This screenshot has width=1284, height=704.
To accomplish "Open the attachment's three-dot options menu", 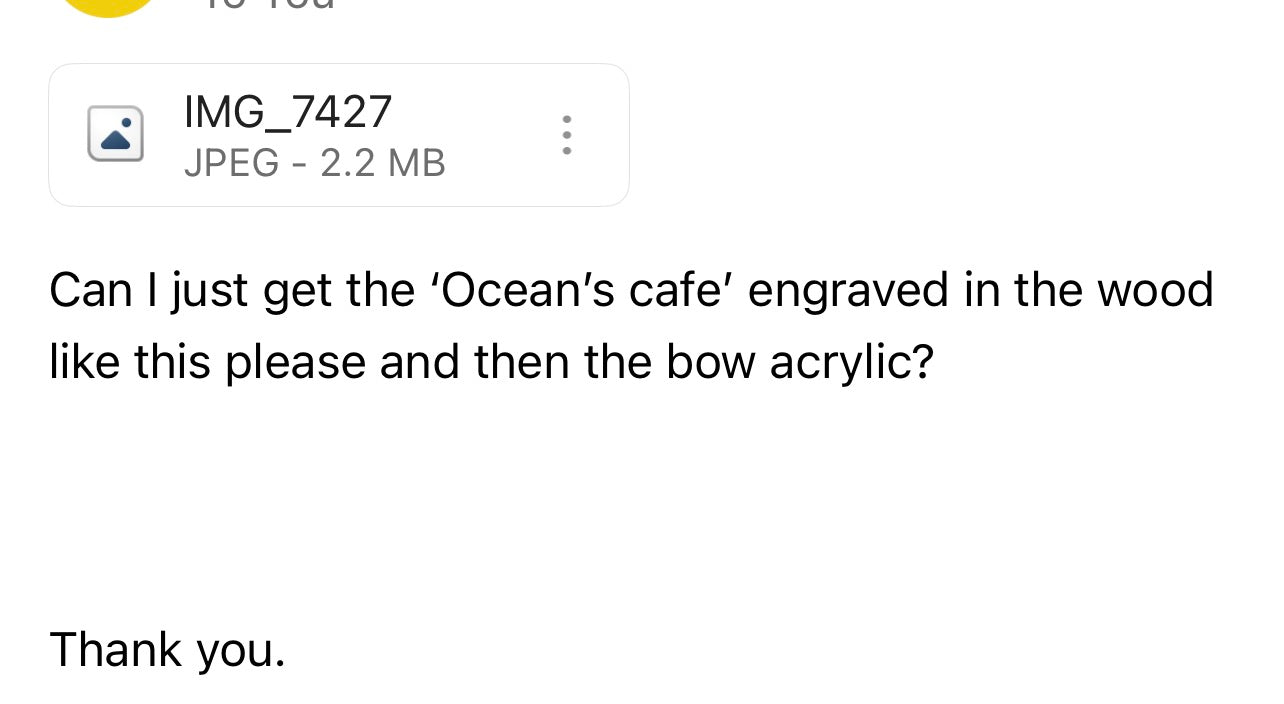I will [567, 135].
